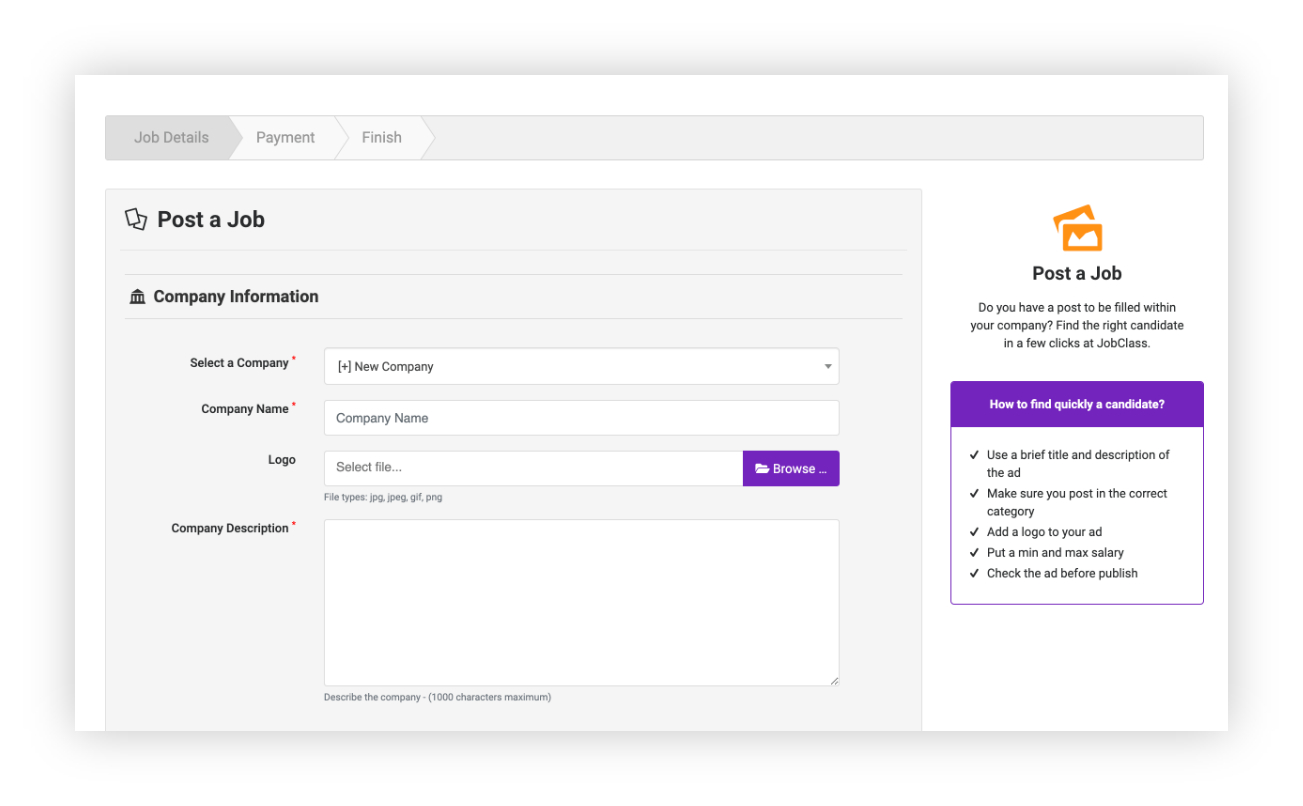Click the bank building icon by Company Information

pos(138,297)
